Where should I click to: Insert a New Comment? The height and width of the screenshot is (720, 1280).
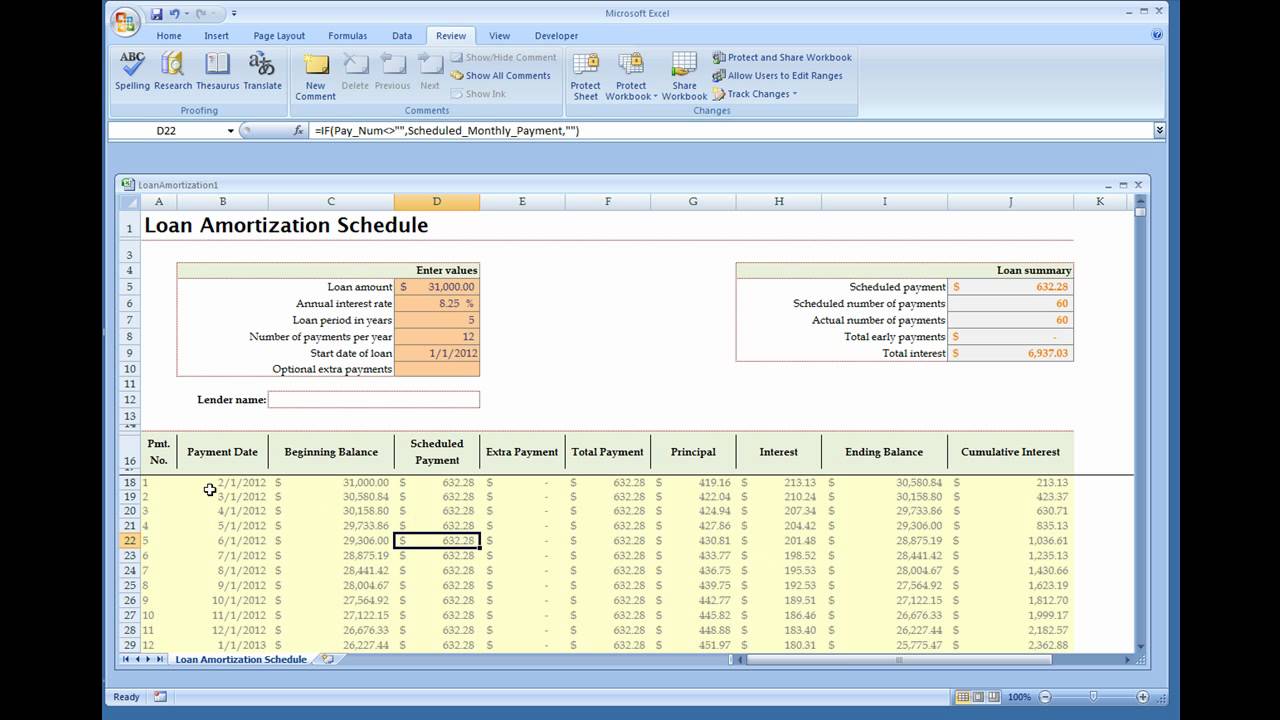315,76
